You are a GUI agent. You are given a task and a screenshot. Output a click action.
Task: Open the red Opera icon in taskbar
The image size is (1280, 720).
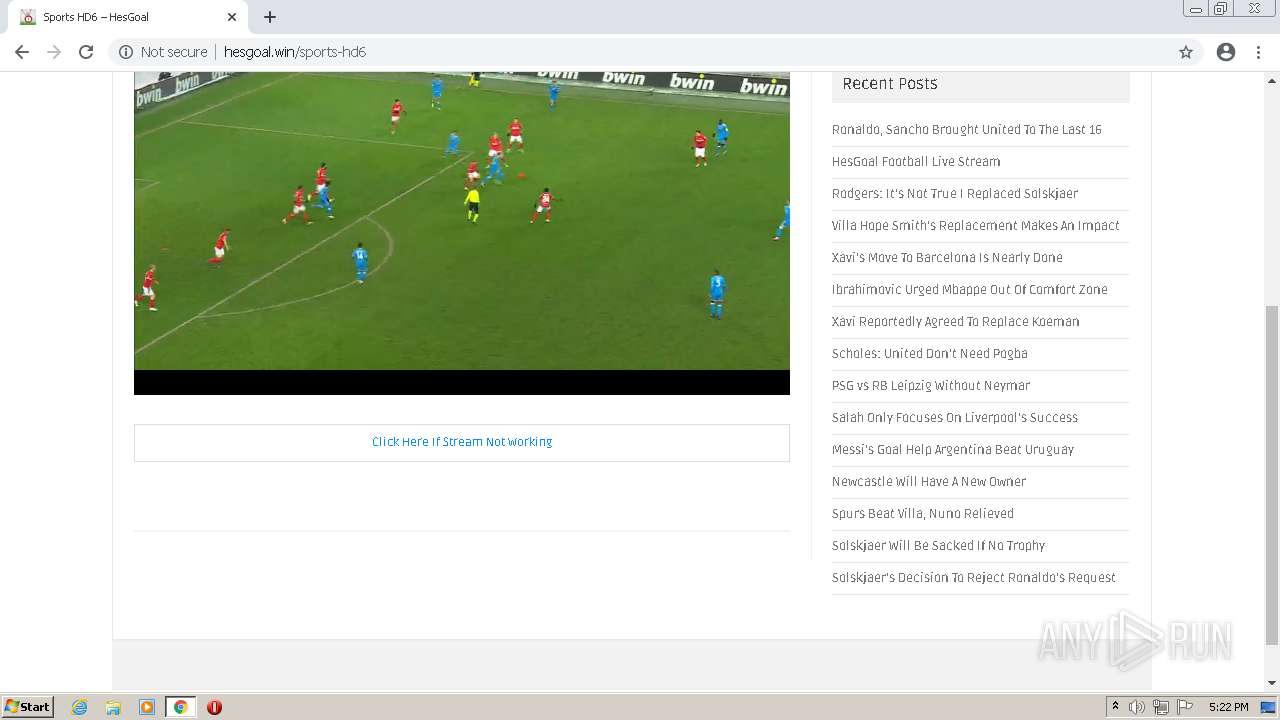(x=214, y=707)
